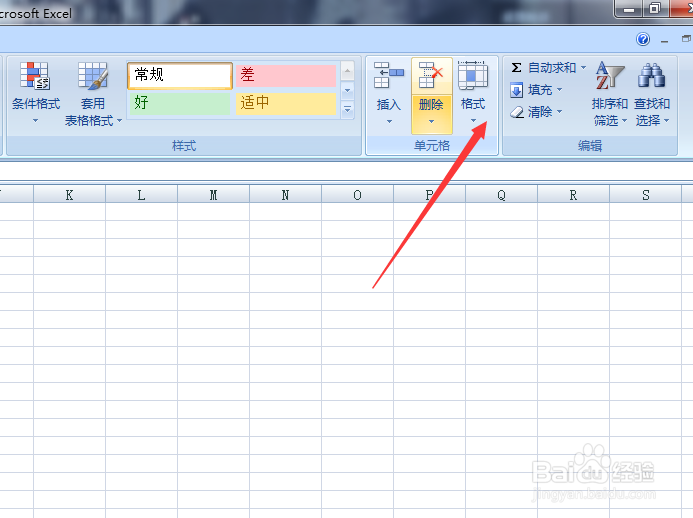Apply the Good (好) cell style
693x518 pixels.
[179, 103]
